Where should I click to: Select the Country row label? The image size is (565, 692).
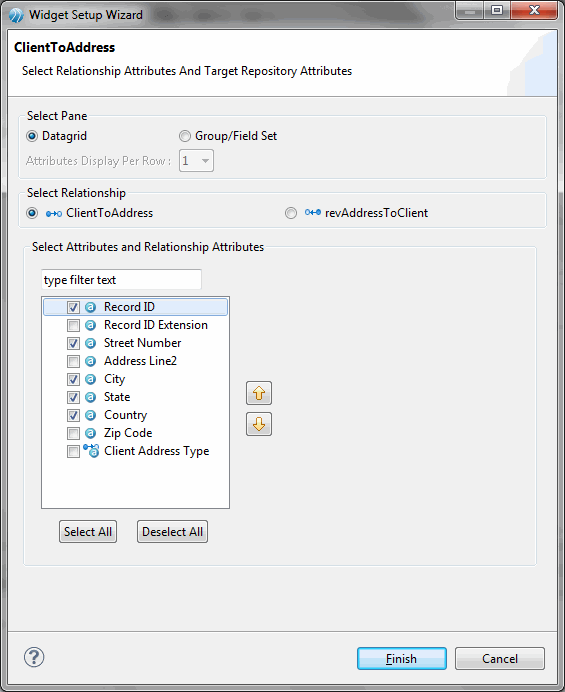tap(125, 415)
